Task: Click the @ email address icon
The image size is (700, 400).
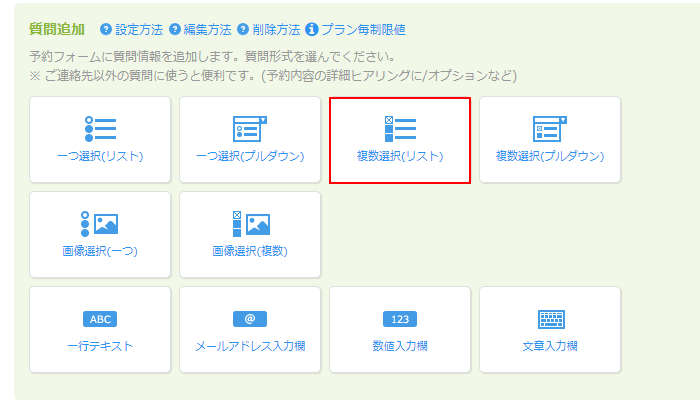Action: coord(250,319)
